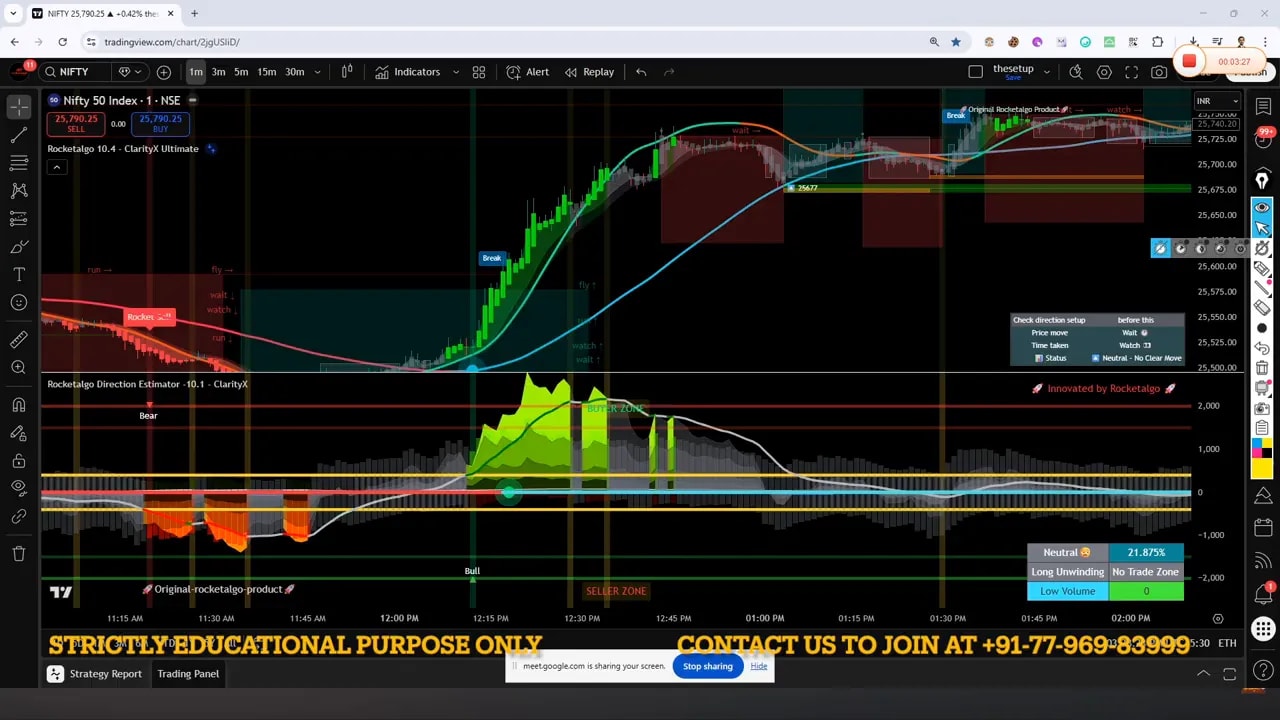Switch to the Trading Panel tab
Screen dimensions: 1280x720
(188, 674)
